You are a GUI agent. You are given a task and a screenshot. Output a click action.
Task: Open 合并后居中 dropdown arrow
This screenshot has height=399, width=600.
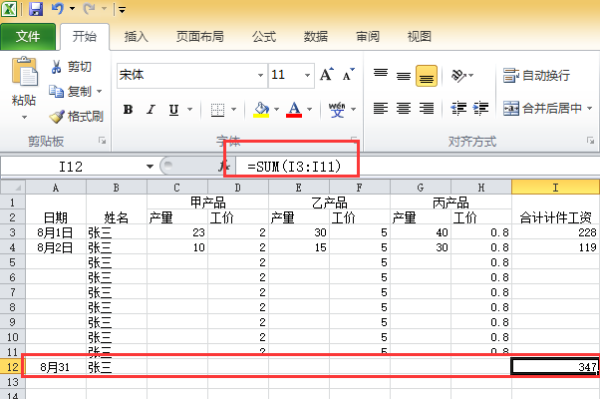point(590,109)
